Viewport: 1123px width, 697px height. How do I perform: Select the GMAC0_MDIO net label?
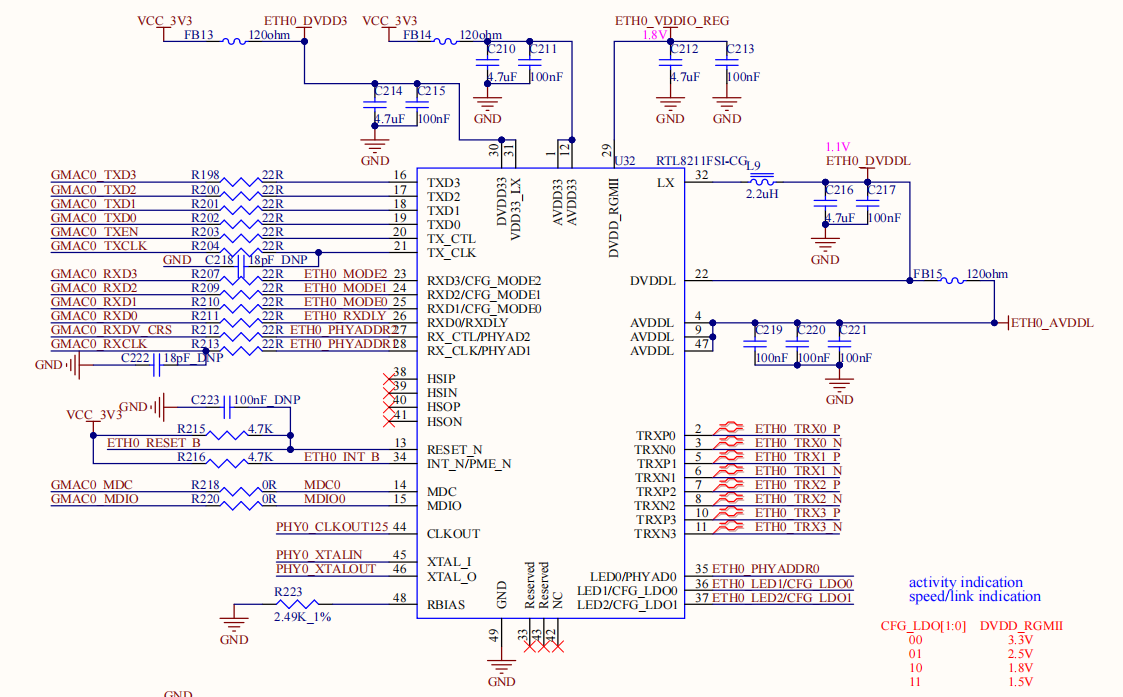(95, 499)
